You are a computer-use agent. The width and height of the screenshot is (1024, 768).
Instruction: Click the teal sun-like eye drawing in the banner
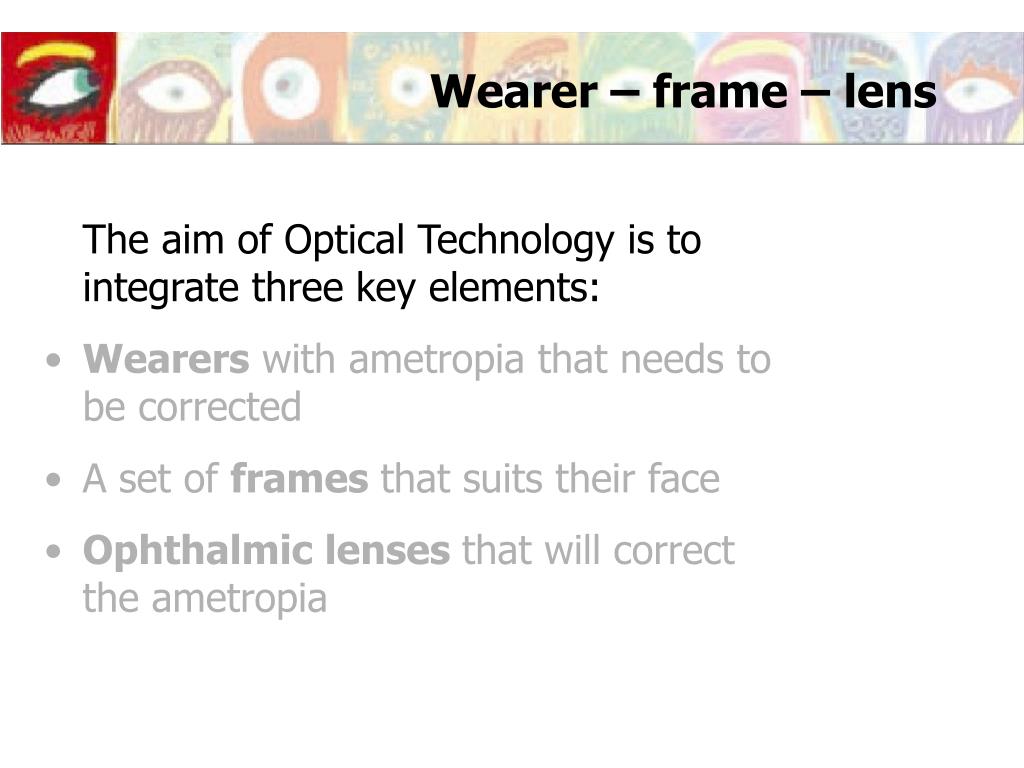(407, 86)
